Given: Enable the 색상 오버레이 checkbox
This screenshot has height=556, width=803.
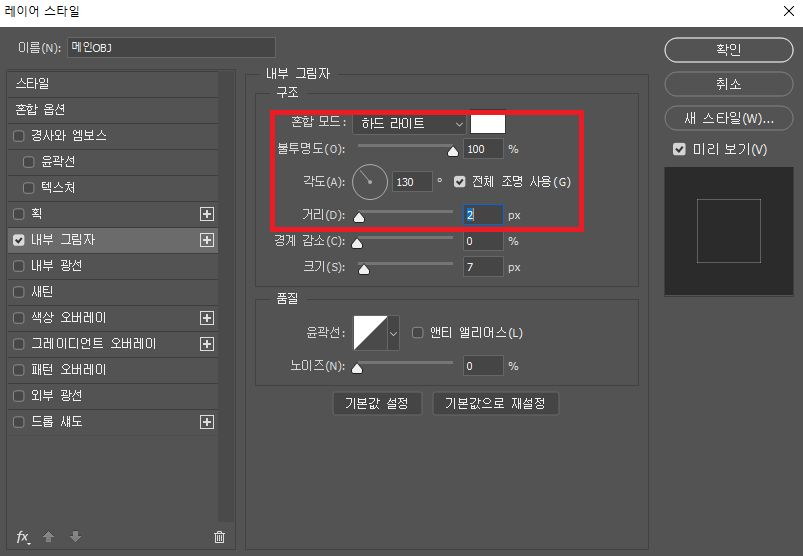Looking at the screenshot, I should (19, 318).
